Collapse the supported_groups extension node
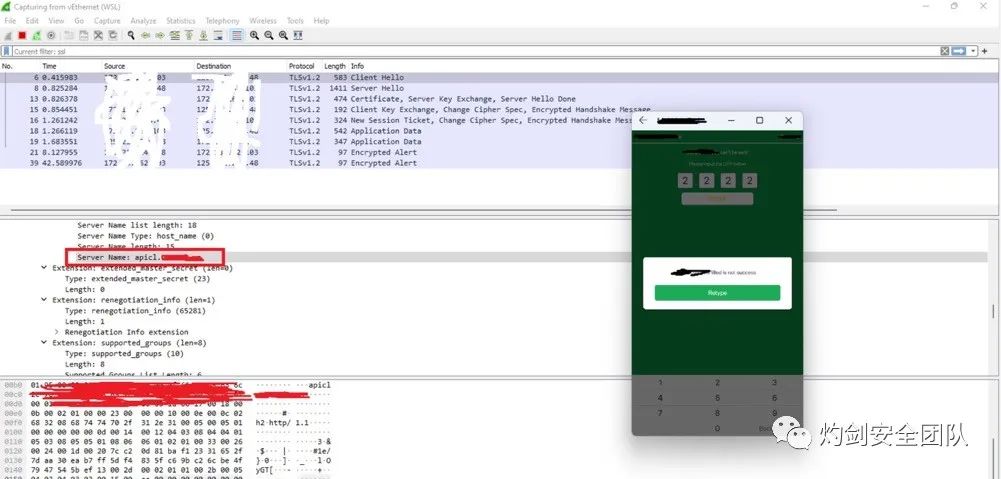1001x479 pixels. (x=43, y=343)
